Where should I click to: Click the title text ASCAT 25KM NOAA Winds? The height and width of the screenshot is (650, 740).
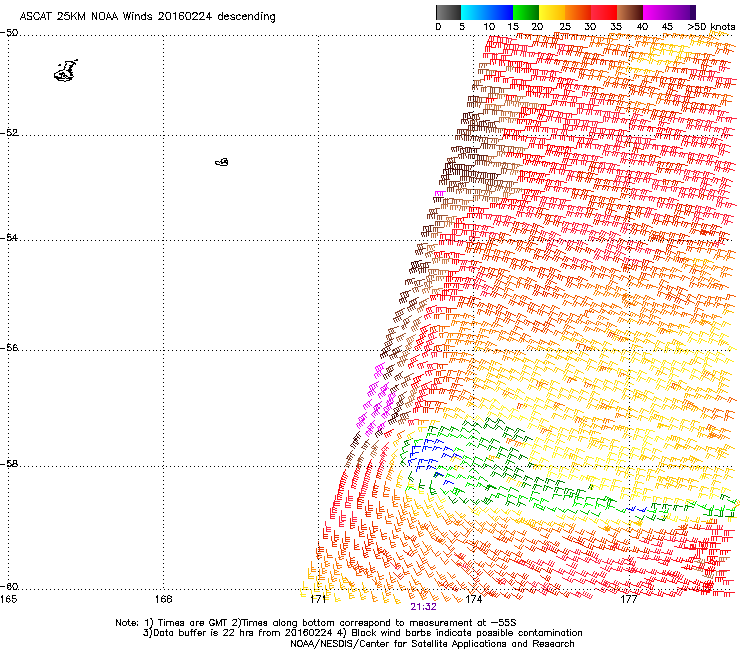pos(86,16)
